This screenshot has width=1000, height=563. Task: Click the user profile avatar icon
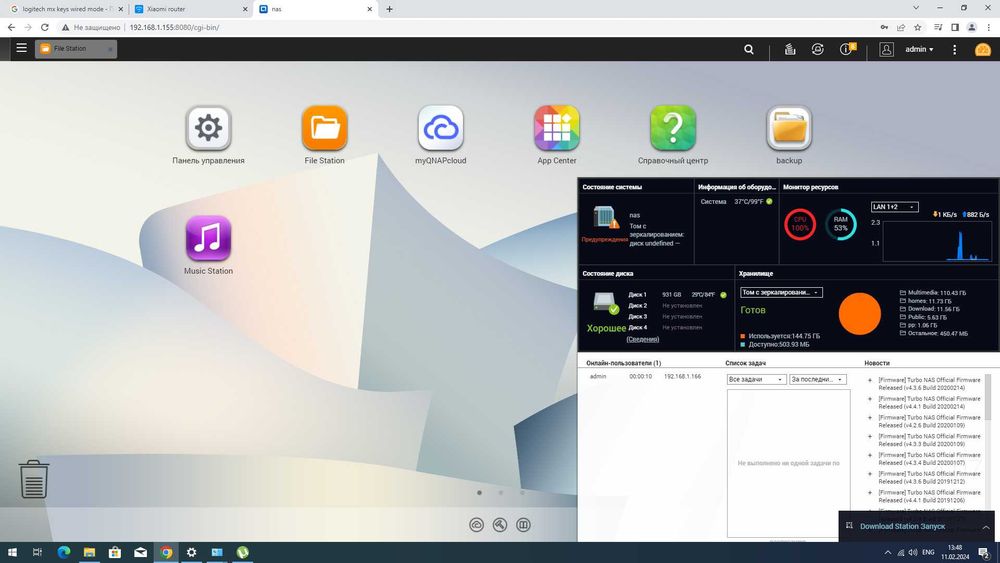[x=886, y=49]
